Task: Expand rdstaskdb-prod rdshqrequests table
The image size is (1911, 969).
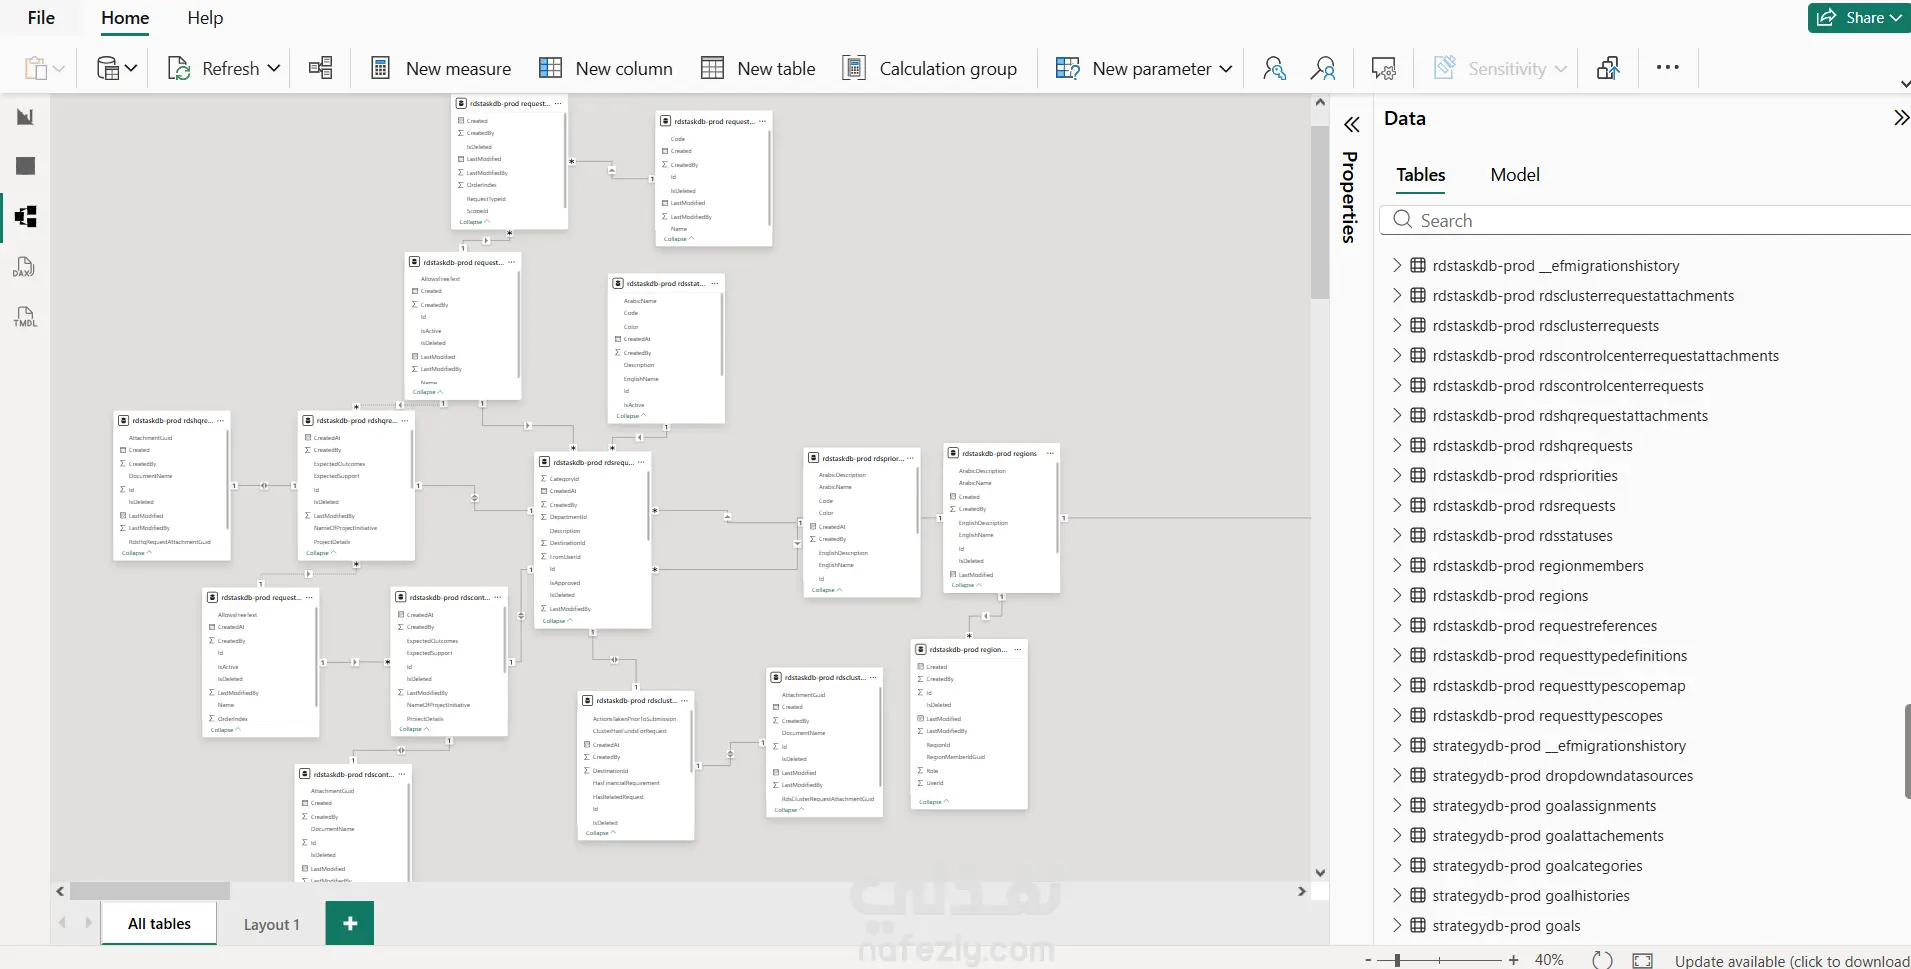Action: [x=1397, y=445]
